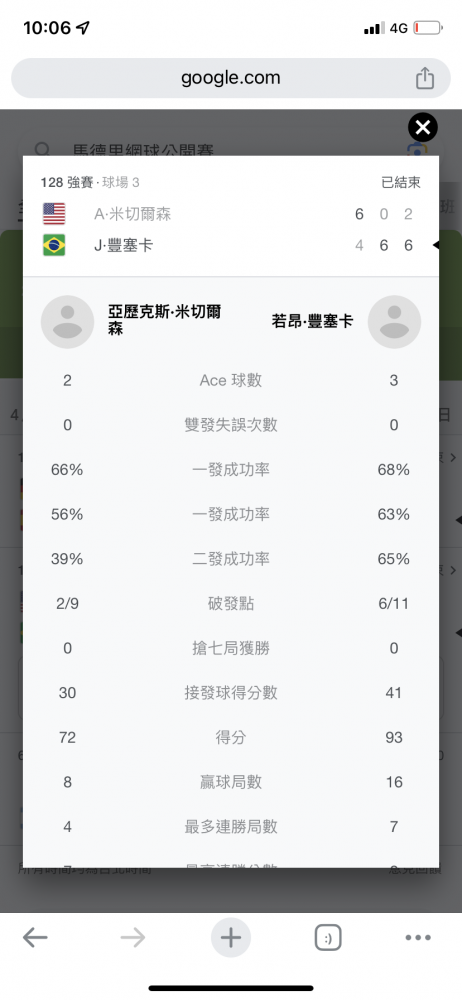Go back with the left arrow
This screenshot has height=1000, width=462.
pyautogui.click(x=35, y=937)
